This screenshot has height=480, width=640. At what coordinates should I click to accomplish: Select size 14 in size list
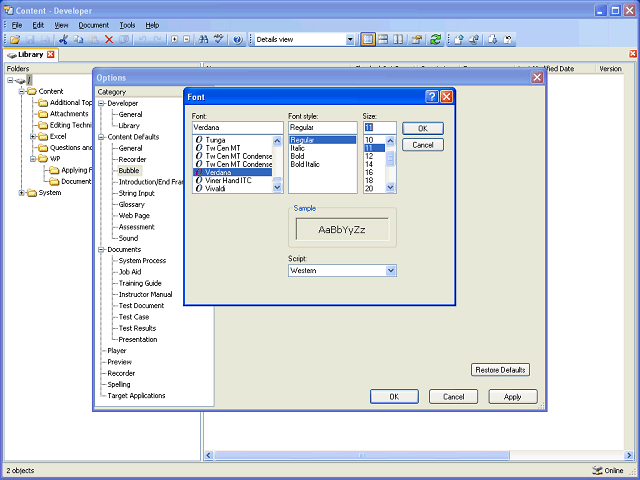pyautogui.click(x=369, y=164)
